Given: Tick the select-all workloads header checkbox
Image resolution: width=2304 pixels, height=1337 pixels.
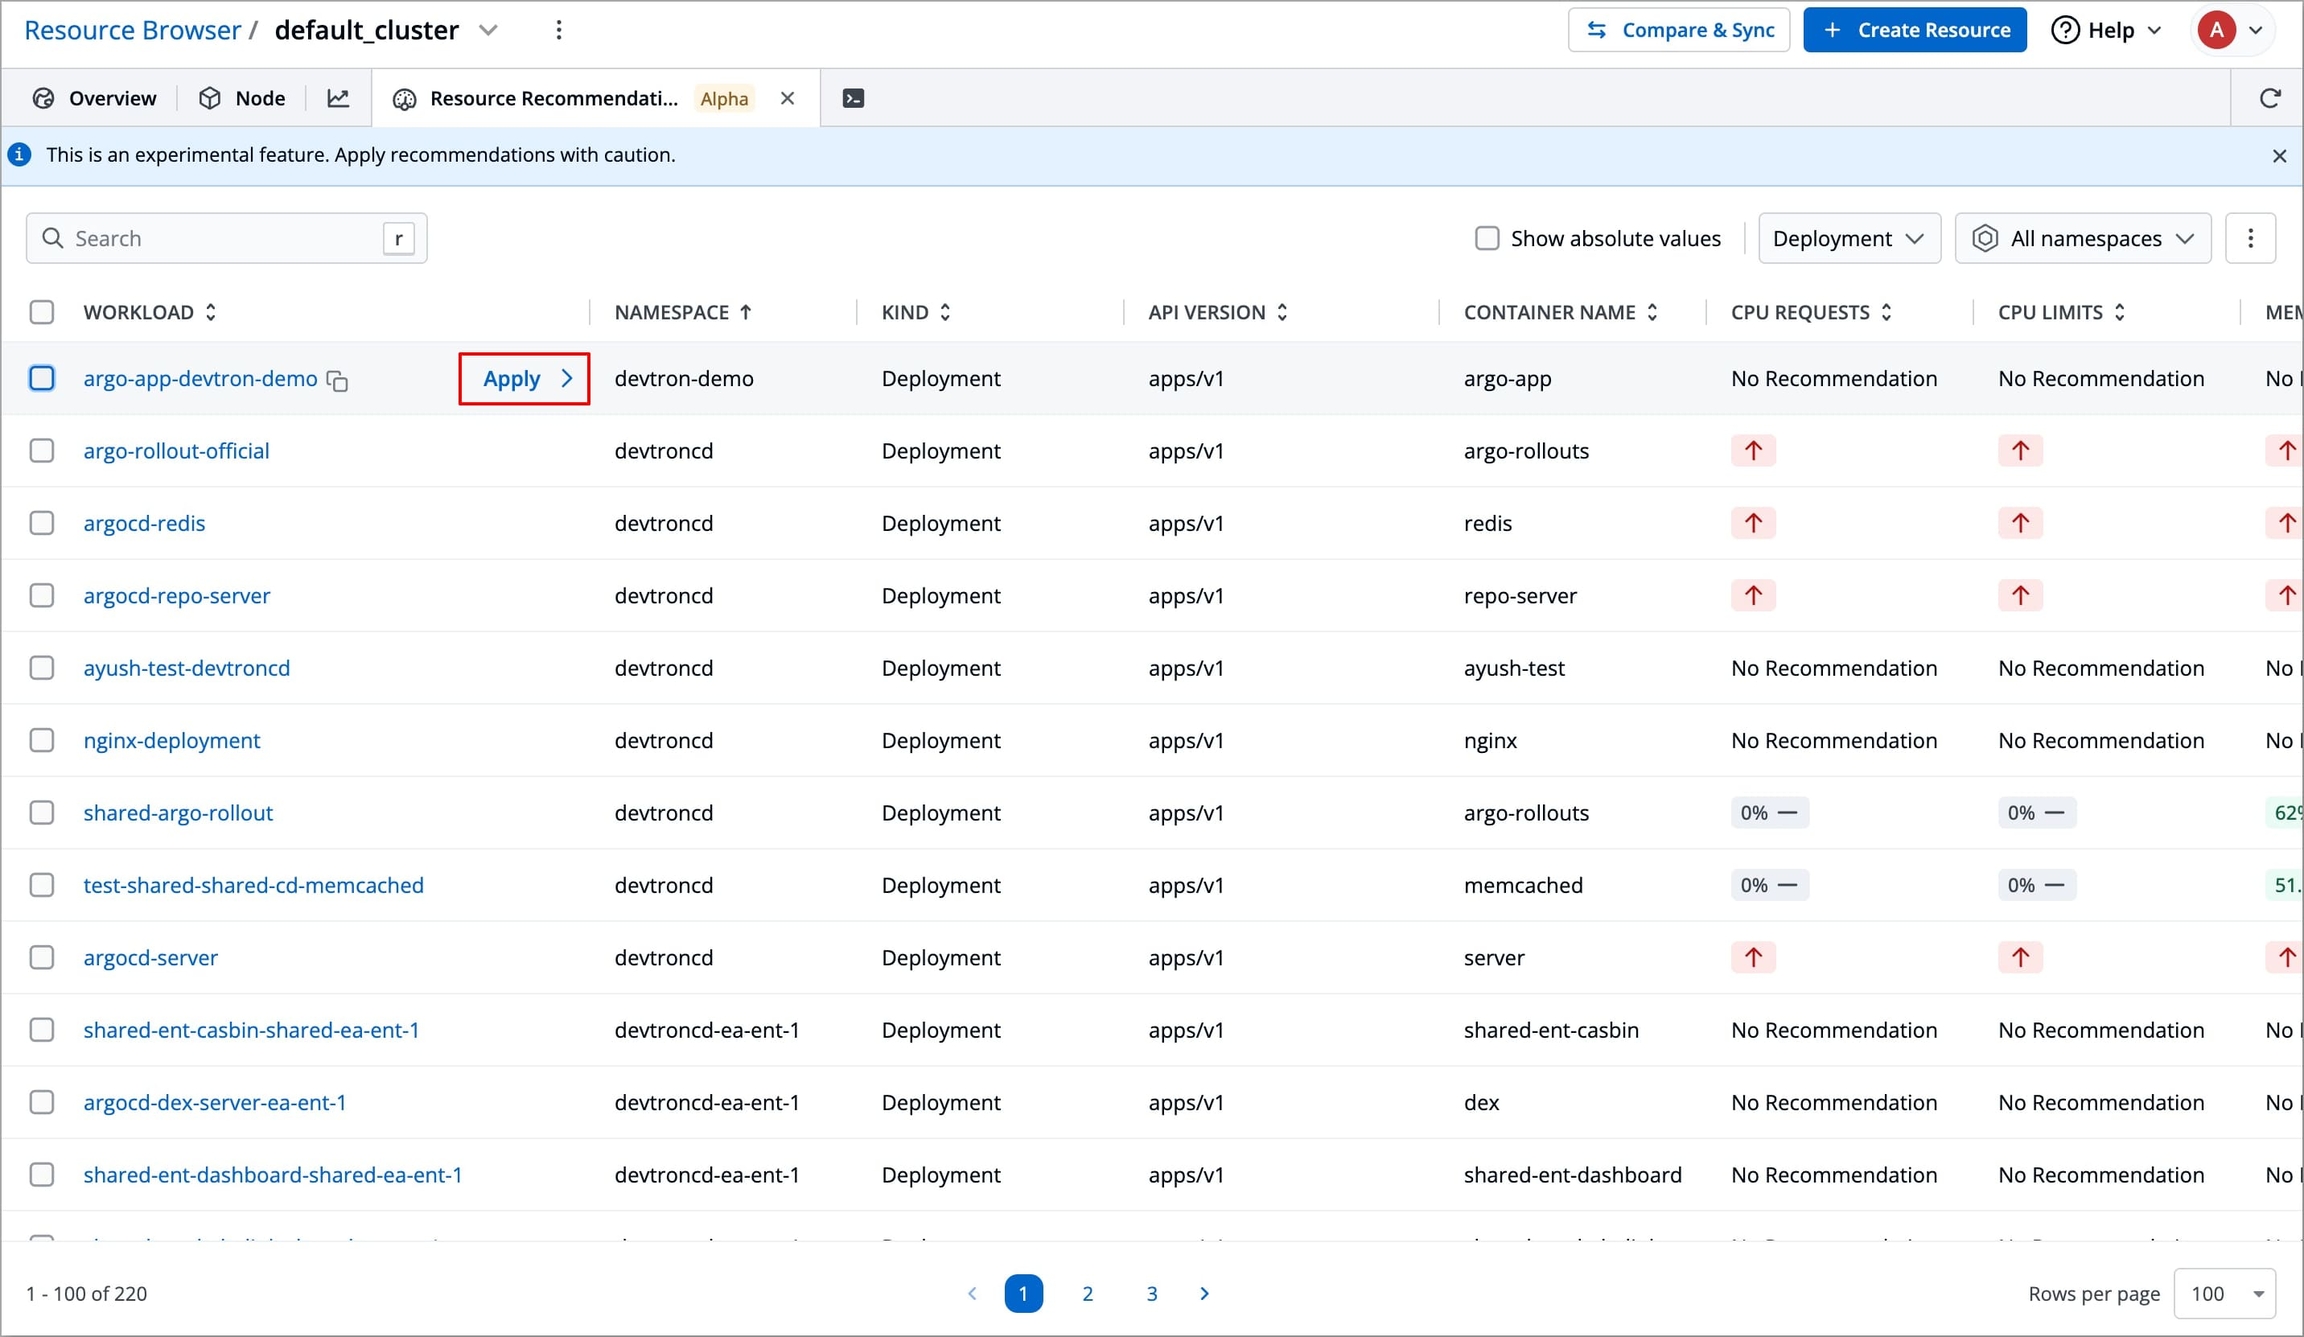Looking at the screenshot, I should coord(42,312).
